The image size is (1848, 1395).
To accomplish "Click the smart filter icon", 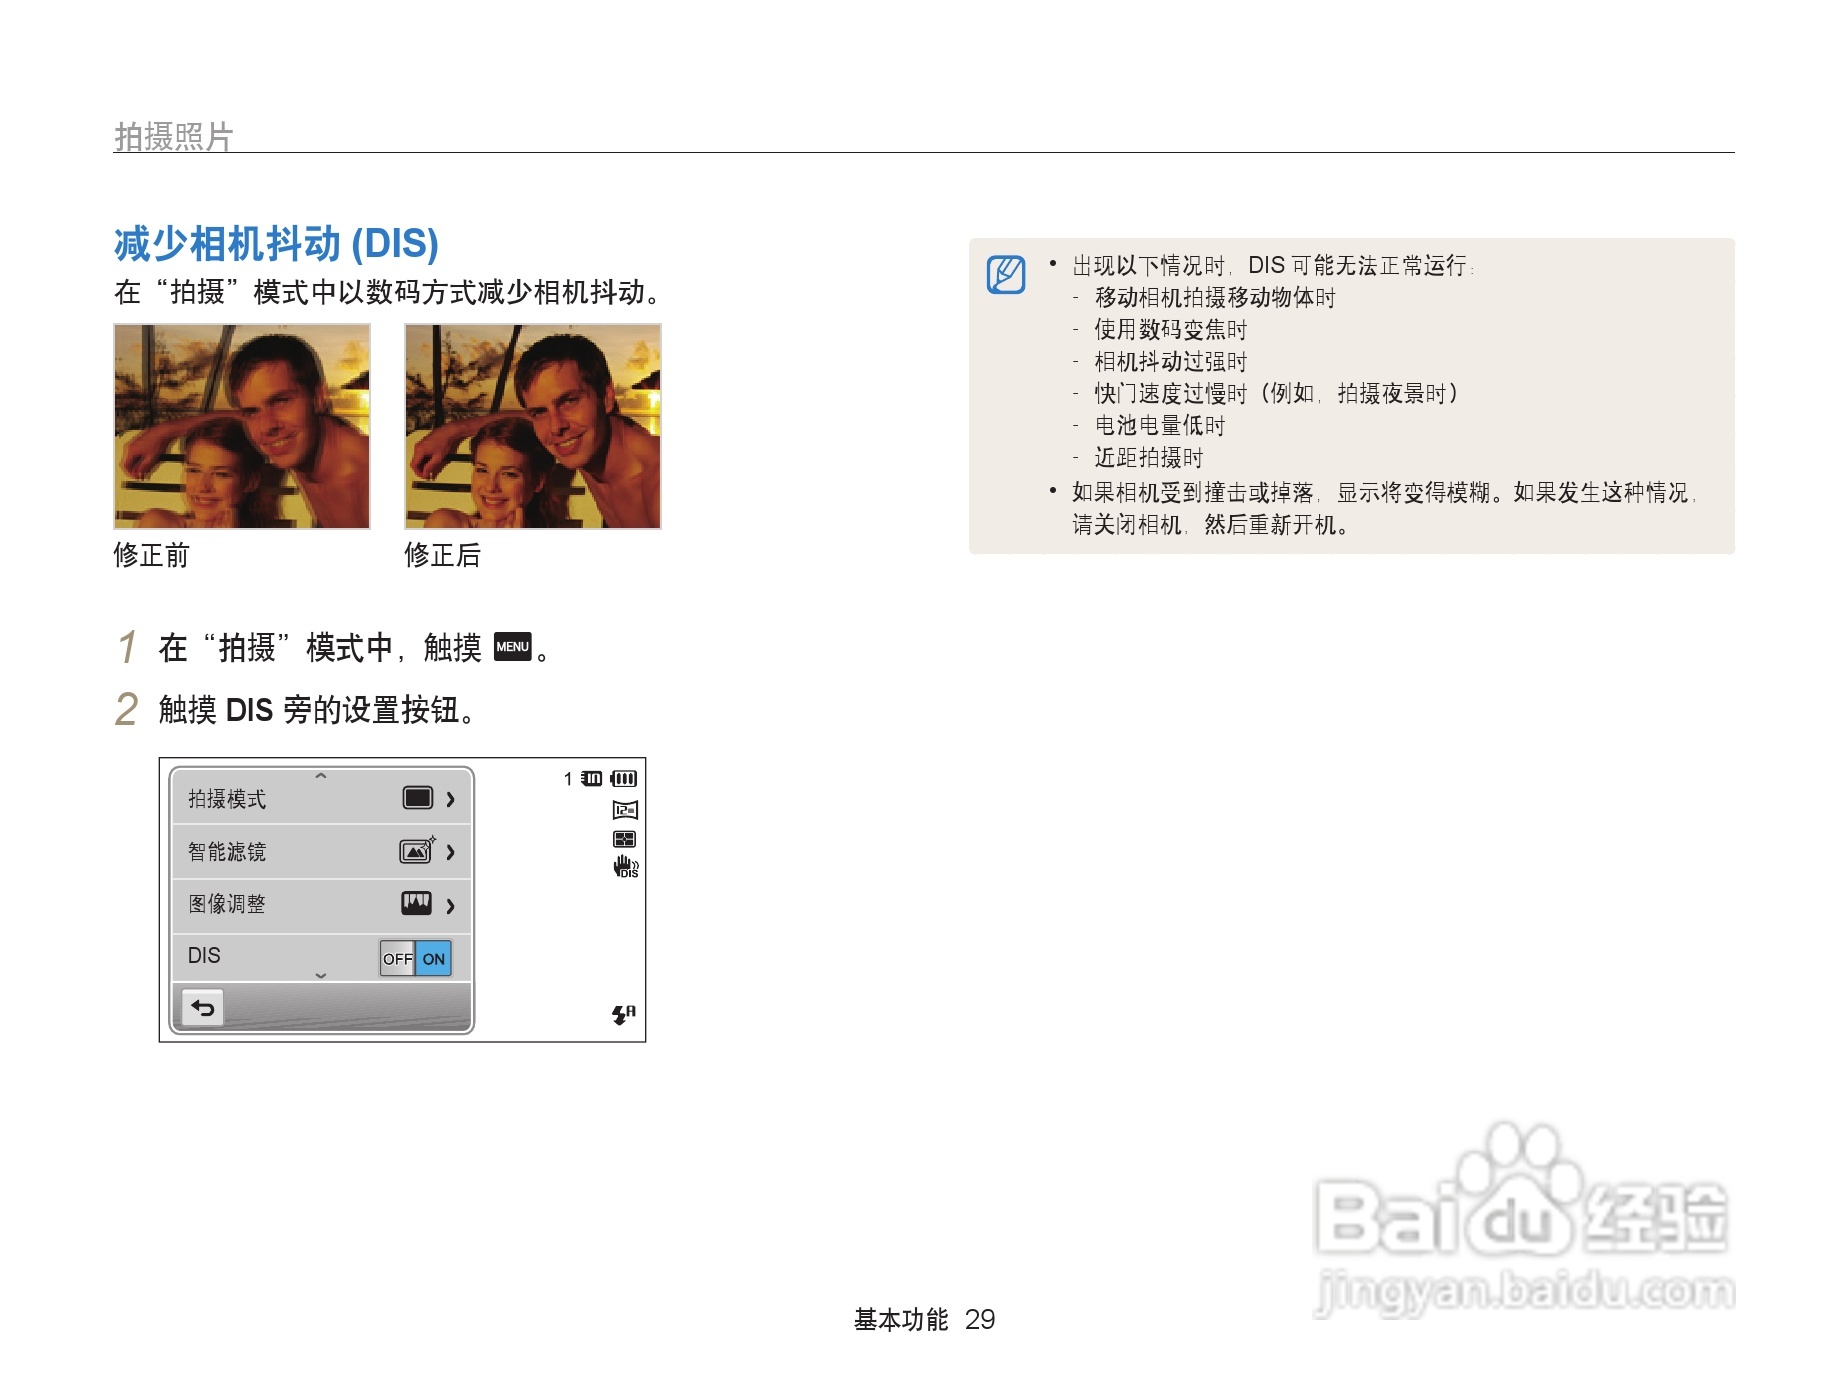I will point(417,850).
